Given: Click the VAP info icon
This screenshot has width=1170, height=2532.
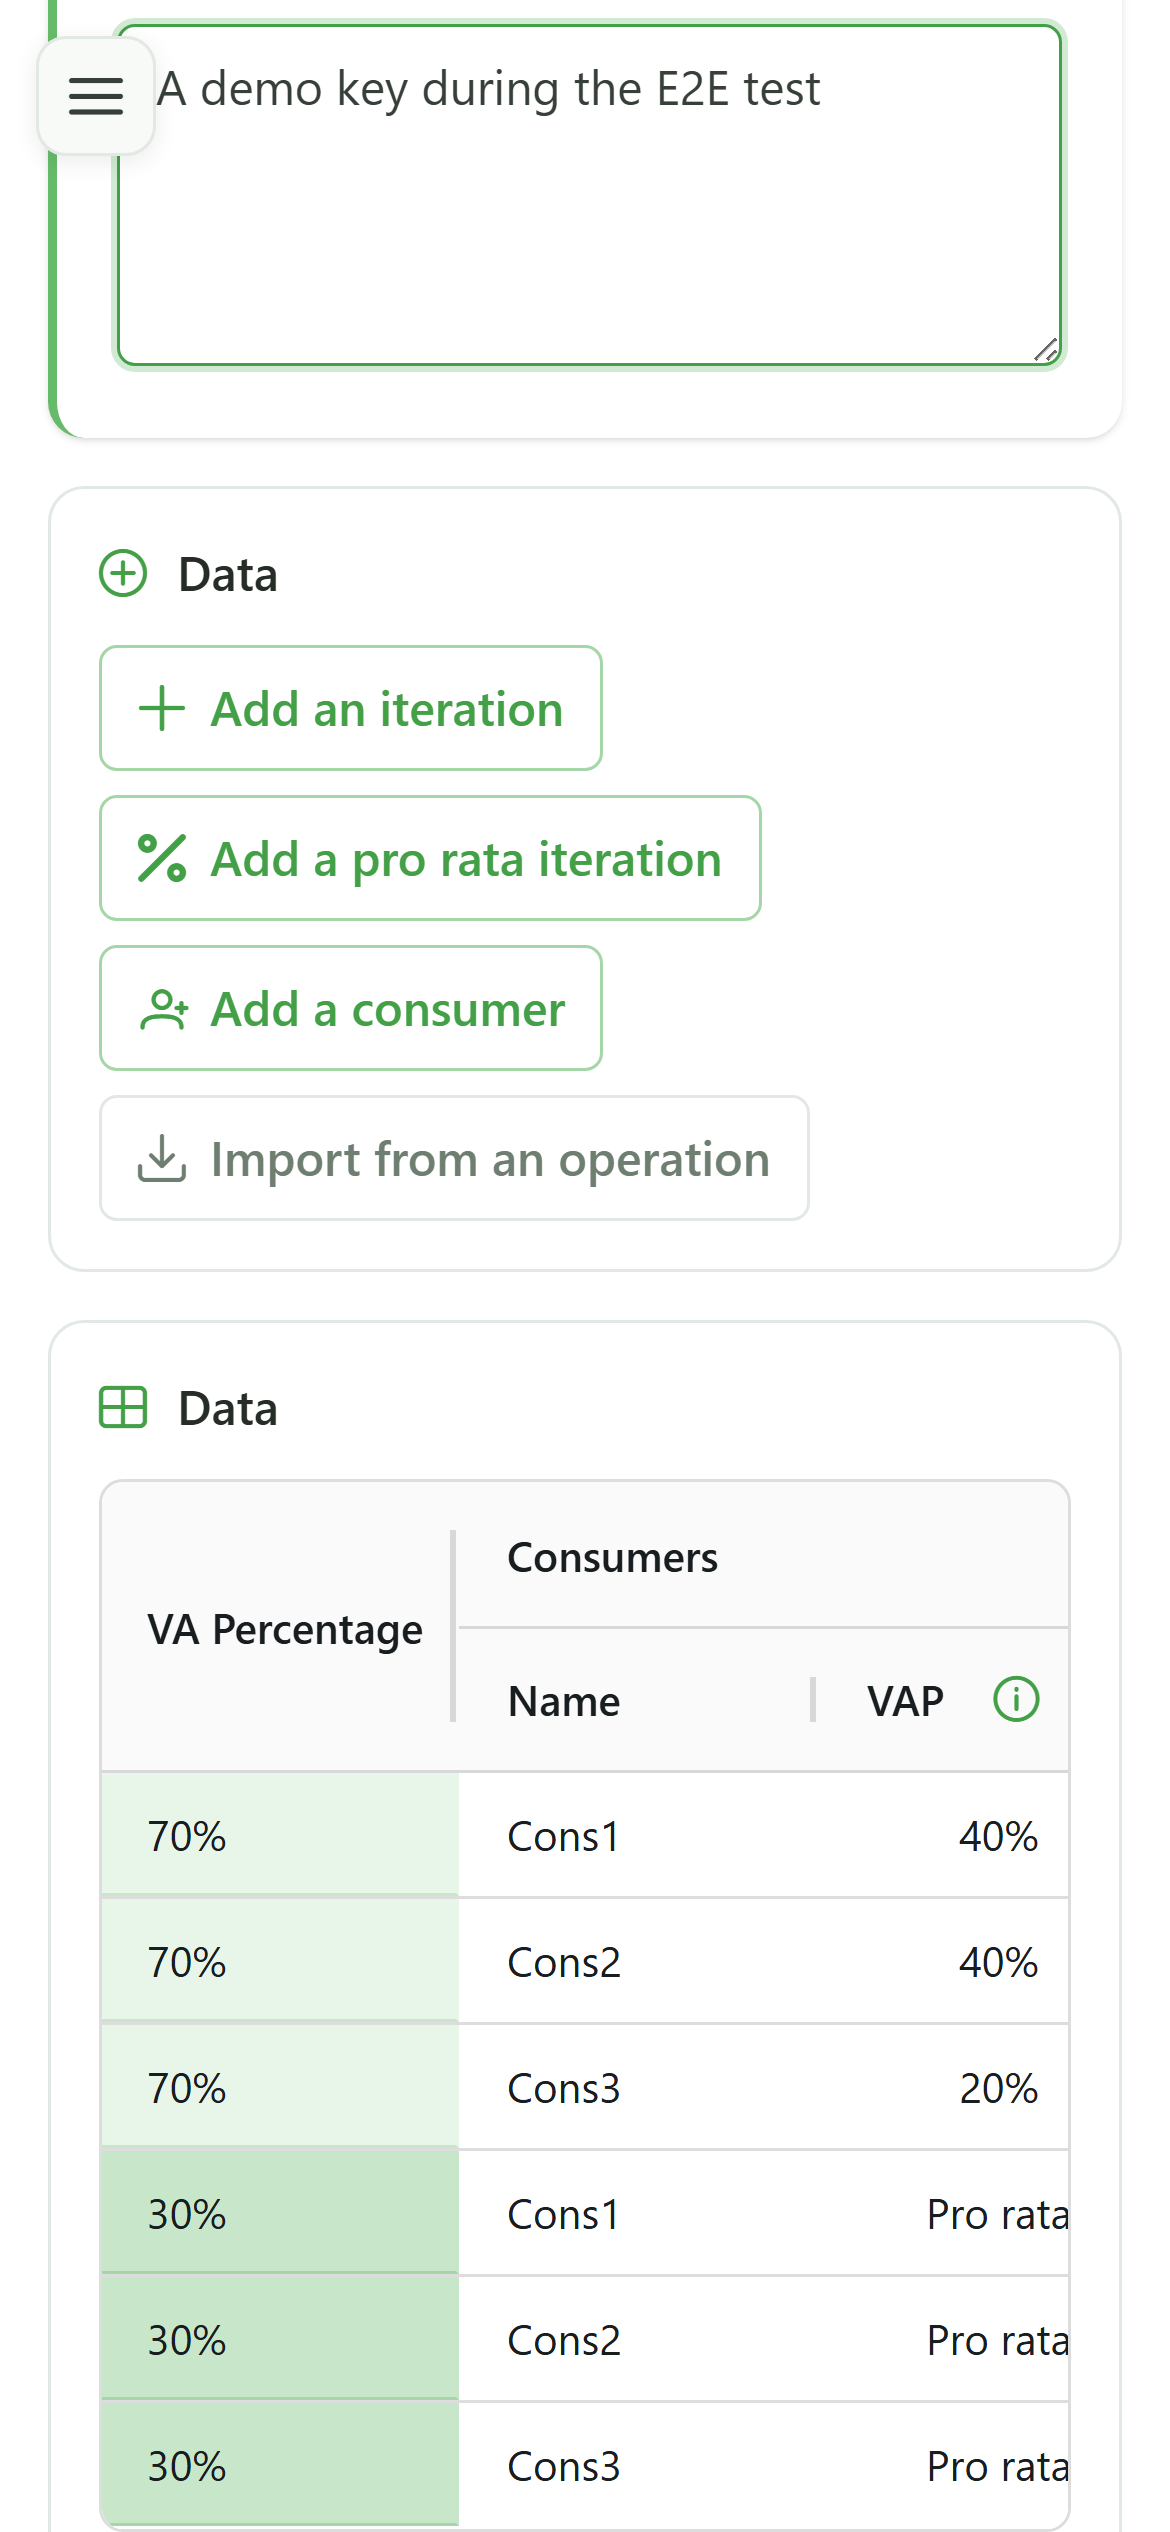Looking at the screenshot, I should [1016, 1699].
